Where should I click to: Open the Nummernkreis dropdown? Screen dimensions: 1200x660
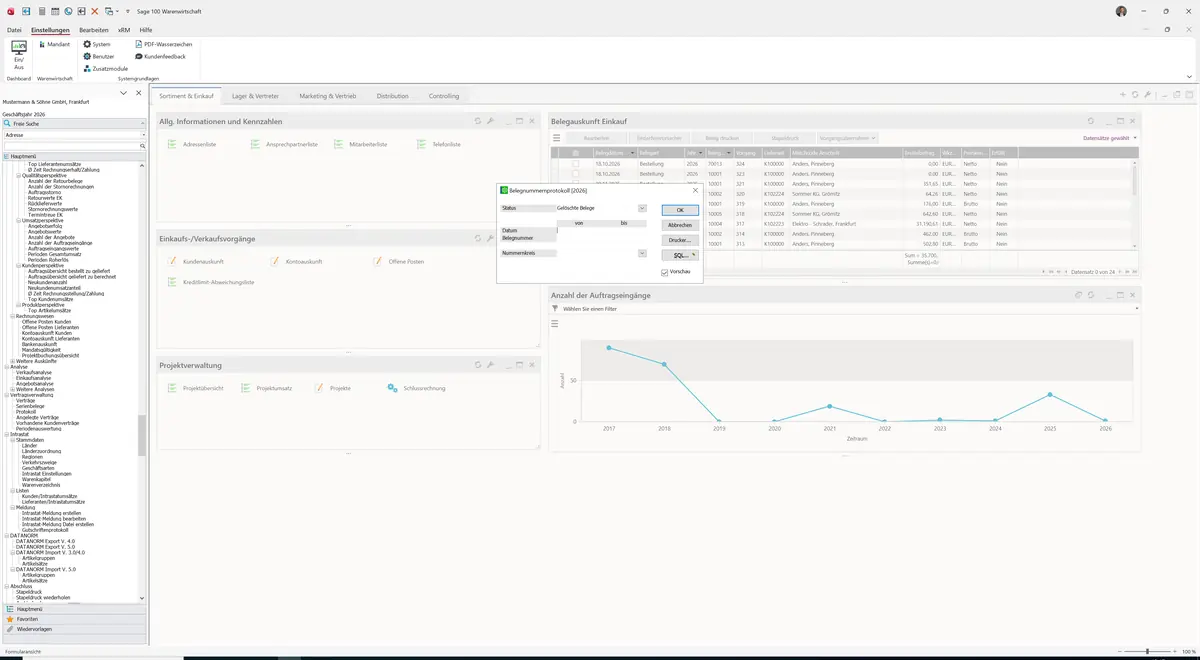642,253
